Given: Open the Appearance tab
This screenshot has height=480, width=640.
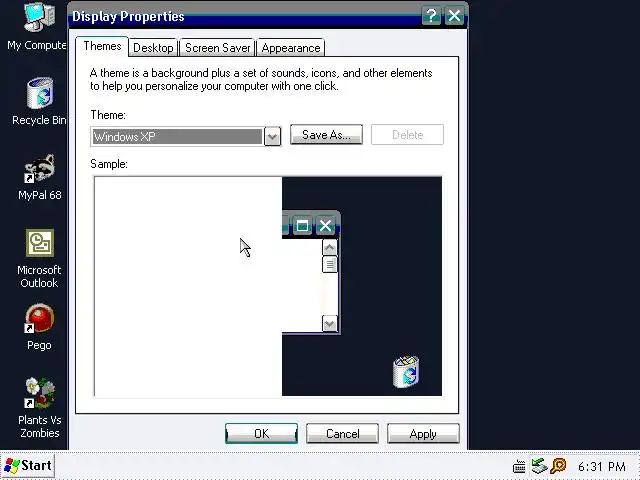Looking at the screenshot, I should pyautogui.click(x=291, y=48).
